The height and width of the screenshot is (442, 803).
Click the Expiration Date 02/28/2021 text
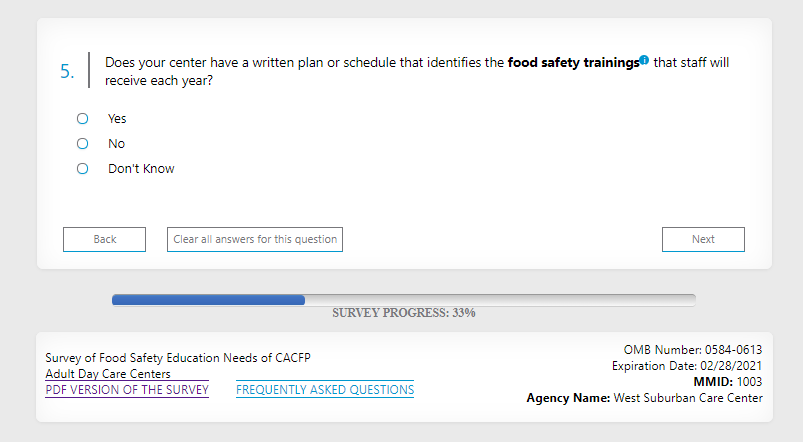pos(687,366)
